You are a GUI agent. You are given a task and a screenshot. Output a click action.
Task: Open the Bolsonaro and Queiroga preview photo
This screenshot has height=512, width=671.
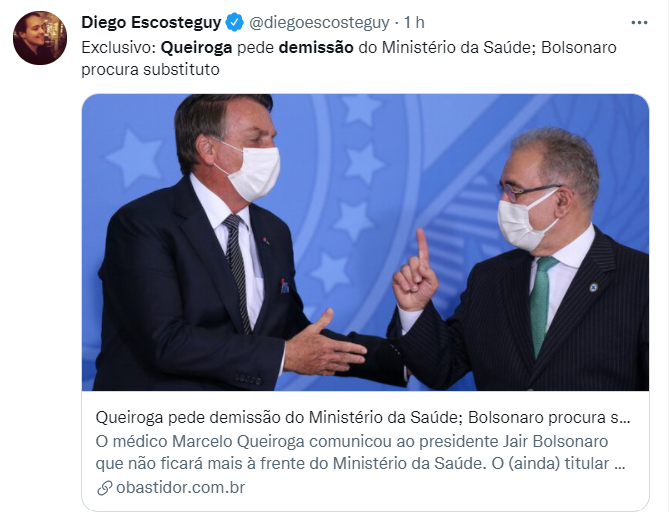(365, 242)
